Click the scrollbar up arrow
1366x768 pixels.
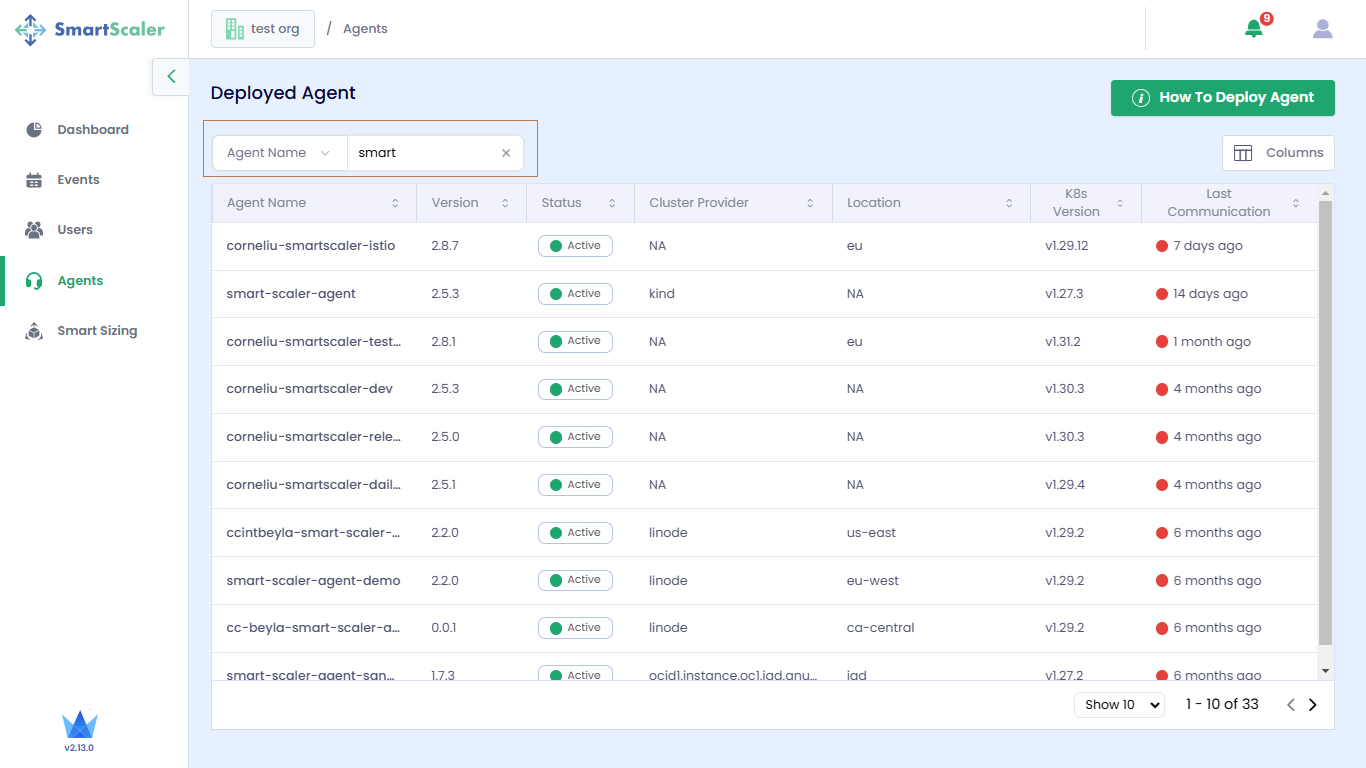tap(1326, 193)
